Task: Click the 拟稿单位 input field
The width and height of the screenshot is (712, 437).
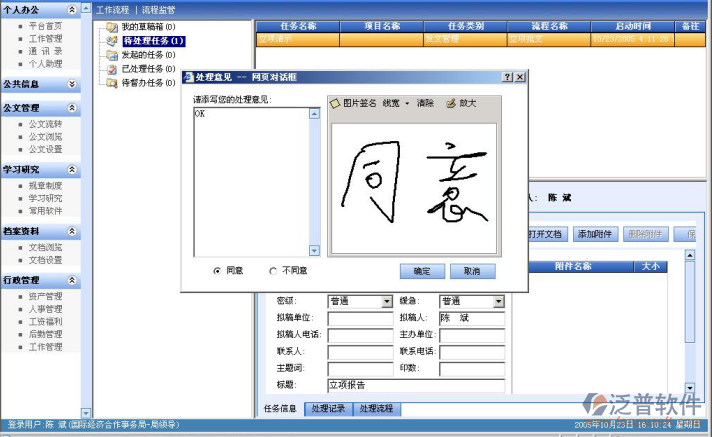Action: [360, 318]
